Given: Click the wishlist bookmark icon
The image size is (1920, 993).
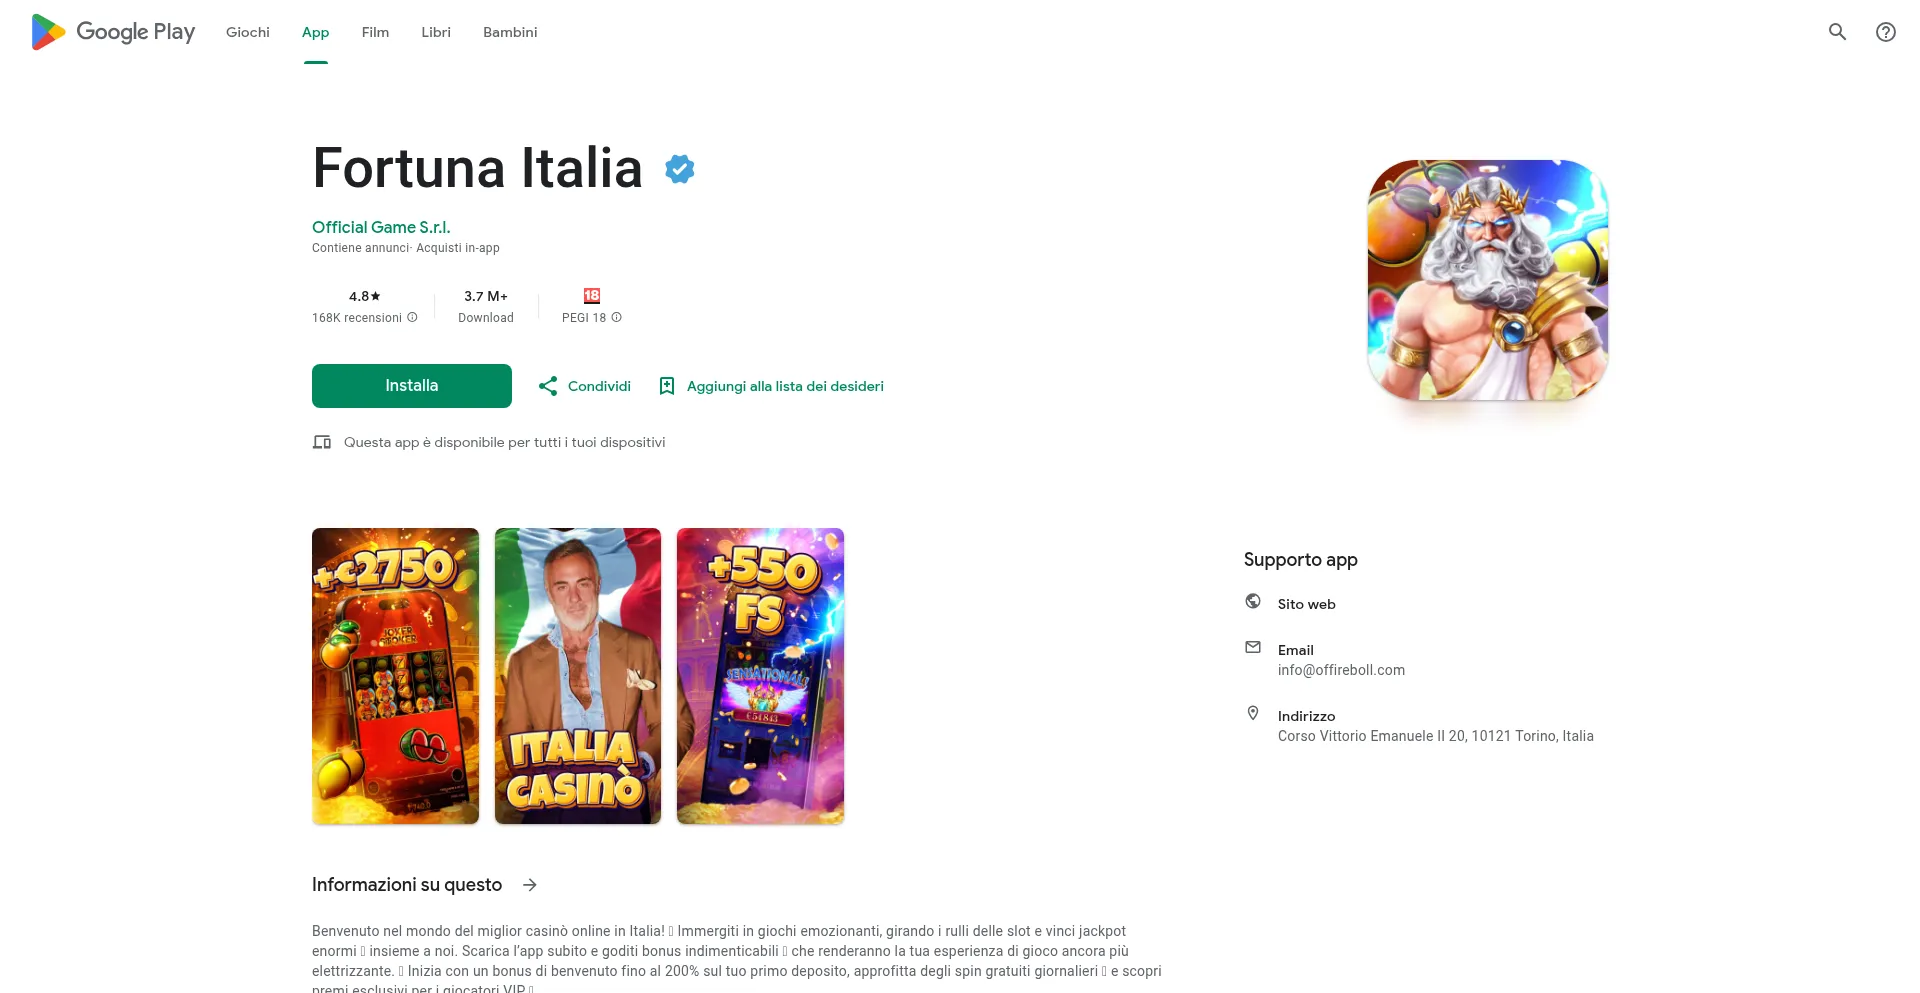Looking at the screenshot, I should (x=667, y=386).
